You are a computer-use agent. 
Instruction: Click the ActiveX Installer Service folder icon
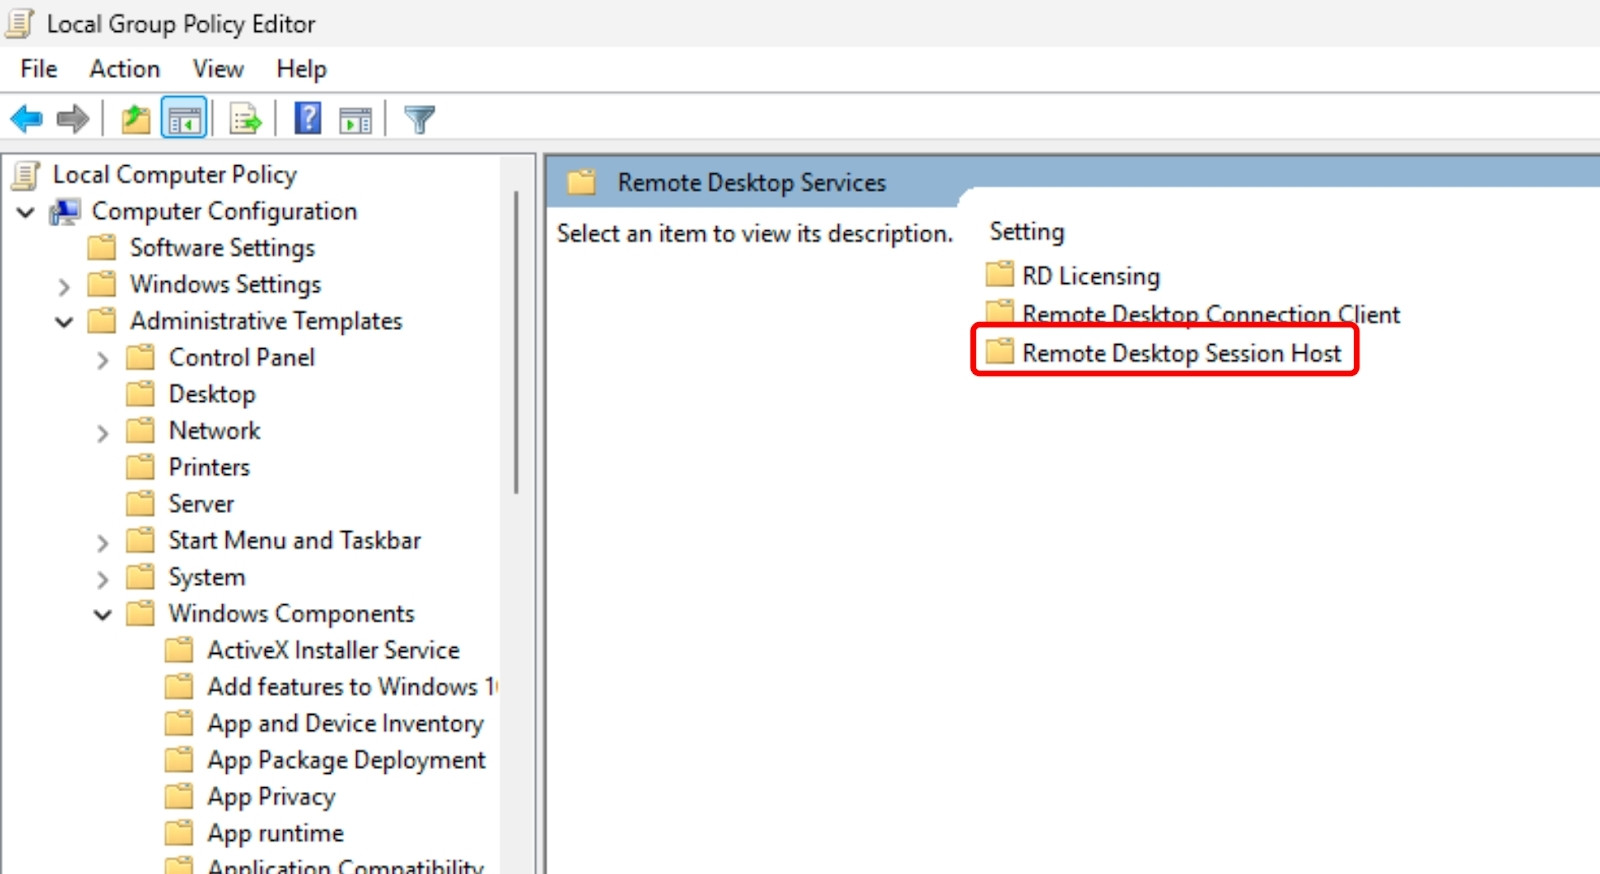[x=179, y=651]
